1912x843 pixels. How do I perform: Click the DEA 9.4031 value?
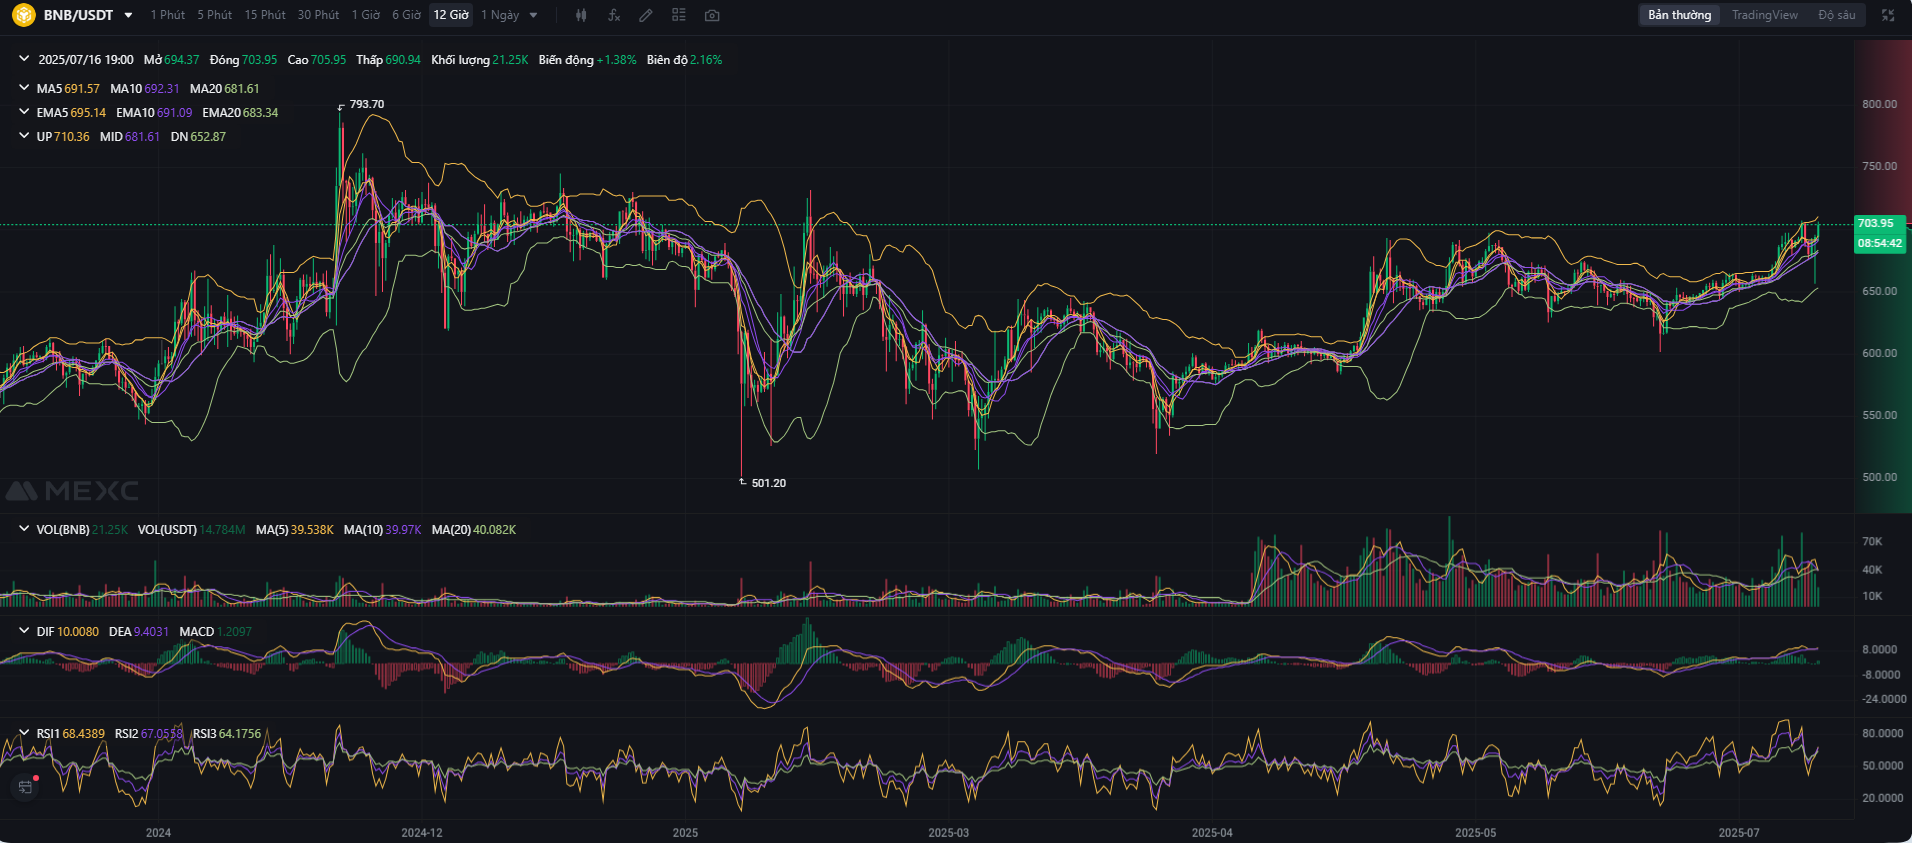(151, 631)
